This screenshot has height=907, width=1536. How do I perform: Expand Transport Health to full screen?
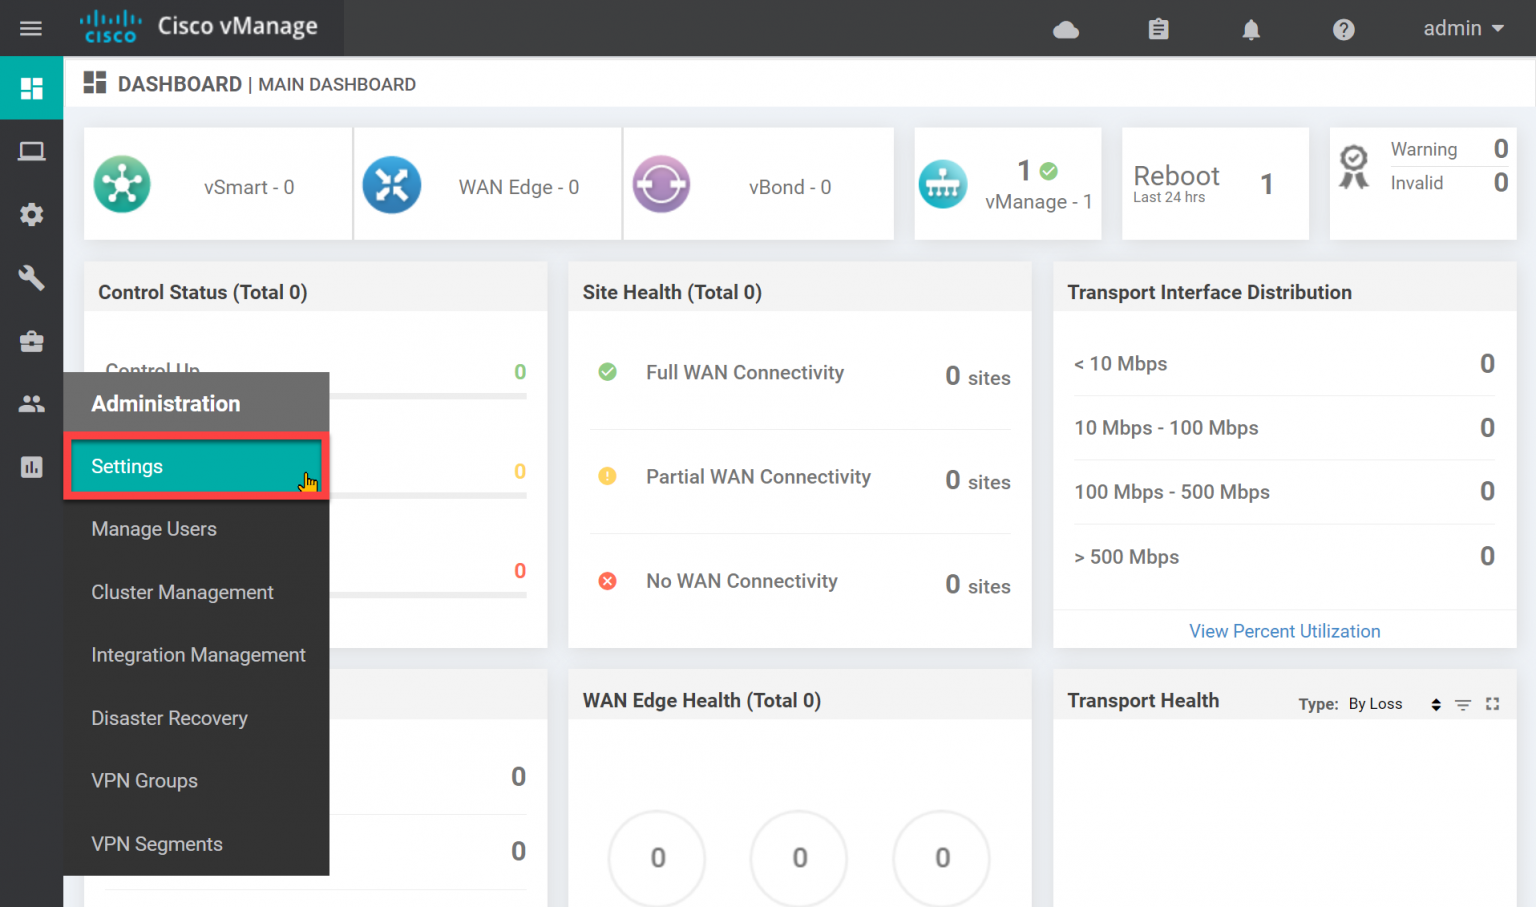pos(1493,704)
